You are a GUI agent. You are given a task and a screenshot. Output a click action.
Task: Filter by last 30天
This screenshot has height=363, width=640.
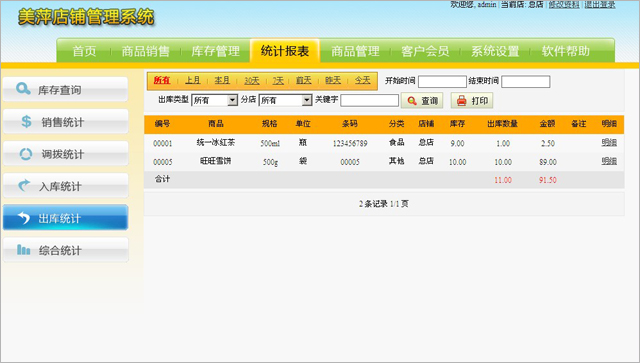coord(252,81)
